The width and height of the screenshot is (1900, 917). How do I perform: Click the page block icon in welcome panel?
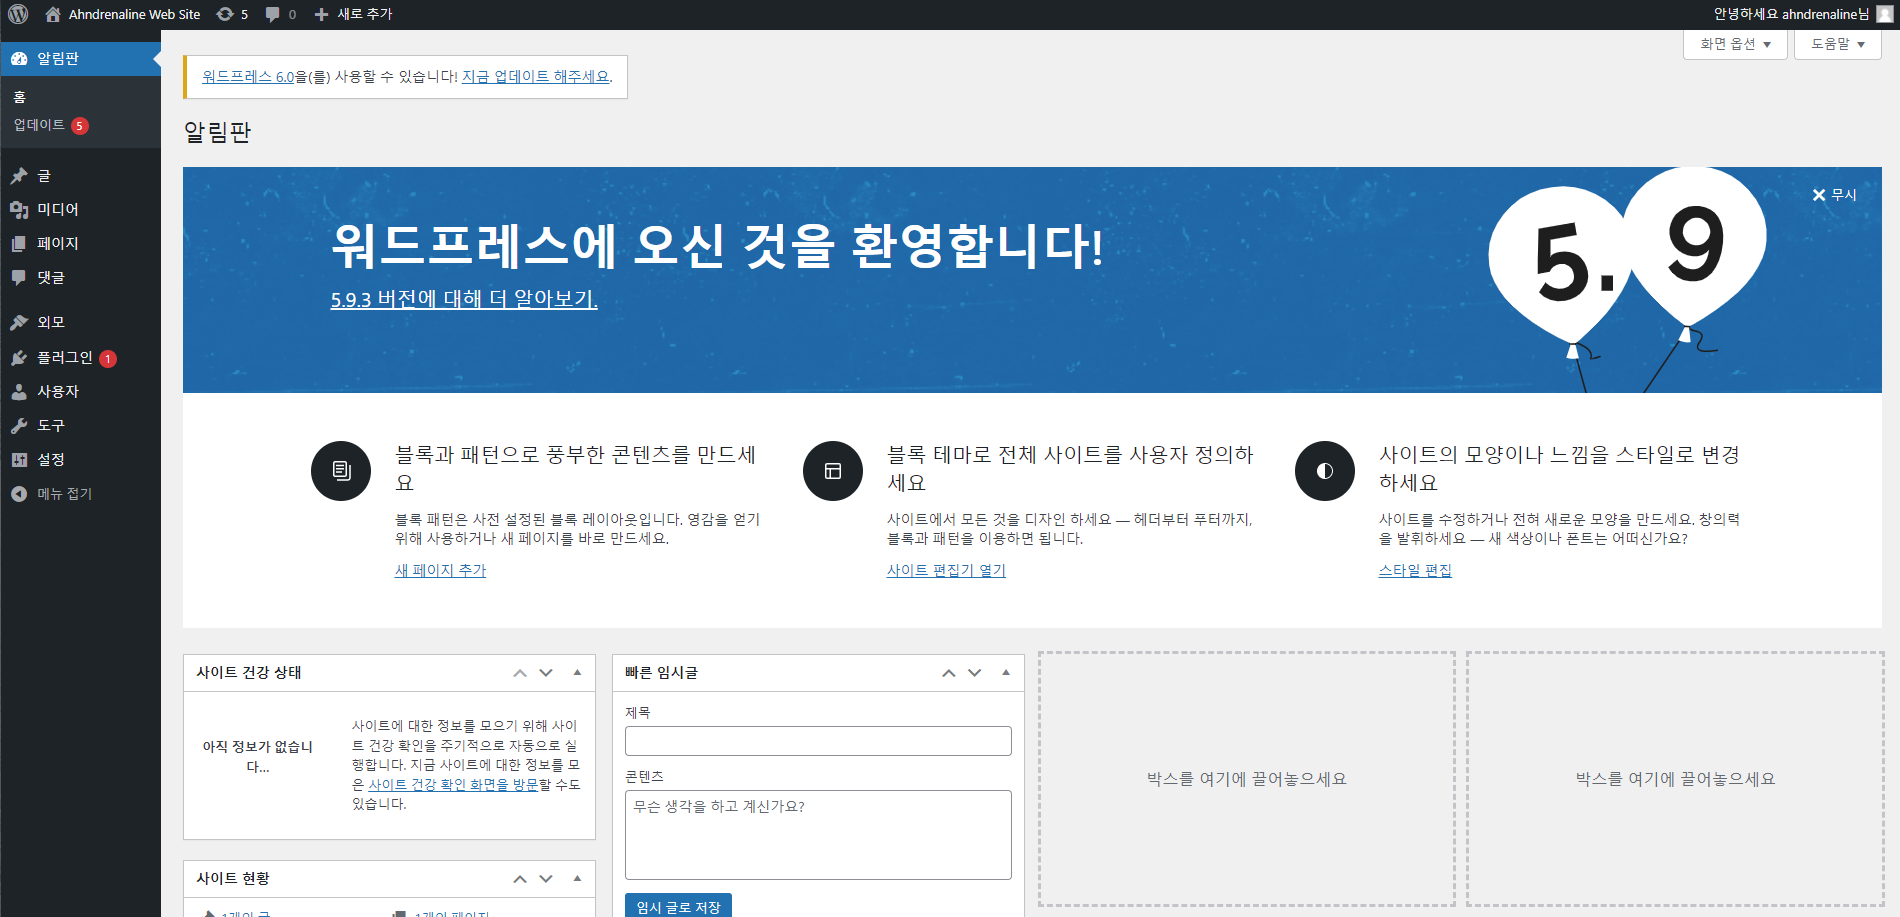(341, 471)
